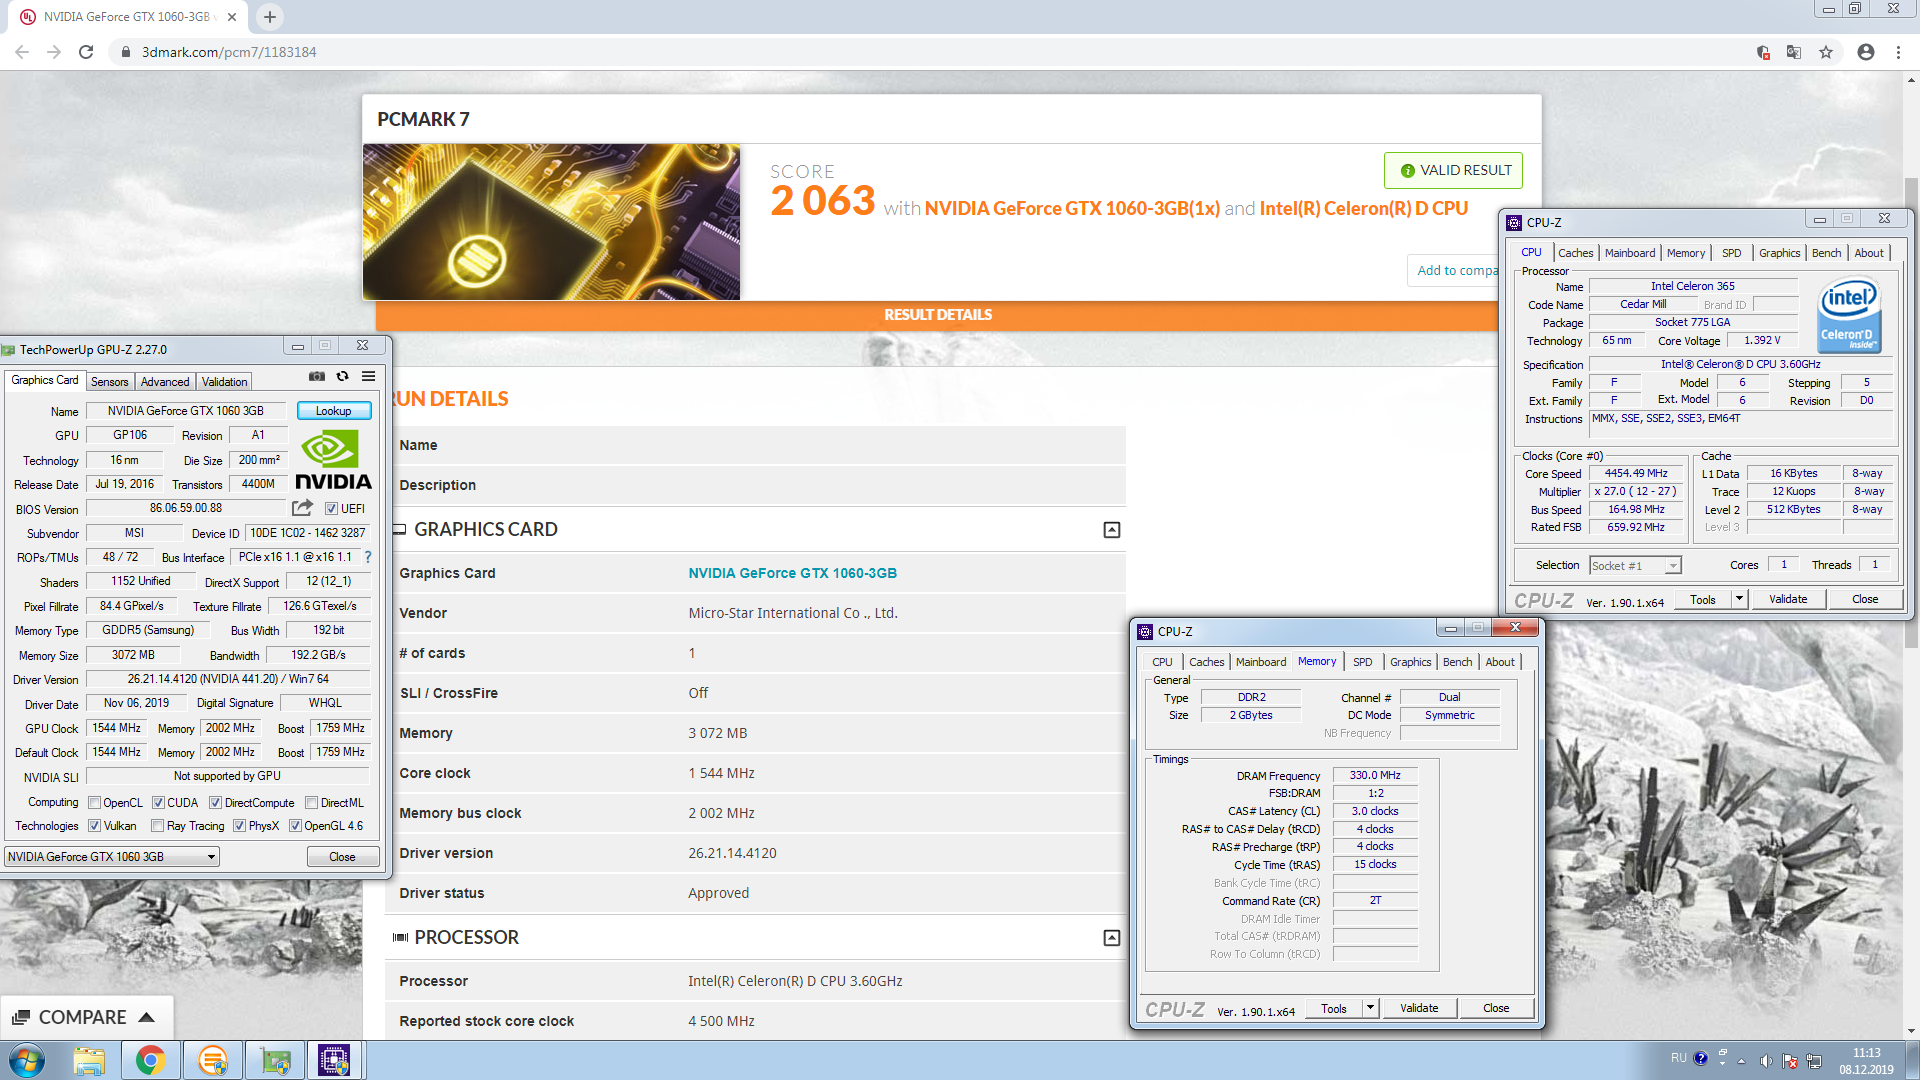Image resolution: width=1920 pixels, height=1080 pixels.
Task: Toggle the DirectML checkbox
Action: click(311, 803)
